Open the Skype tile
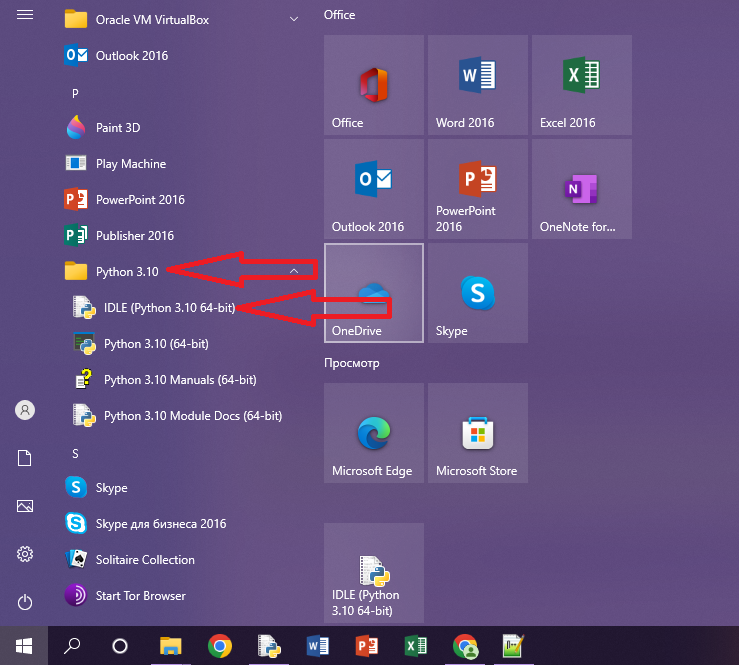This screenshot has width=739, height=665. point(478,293)
